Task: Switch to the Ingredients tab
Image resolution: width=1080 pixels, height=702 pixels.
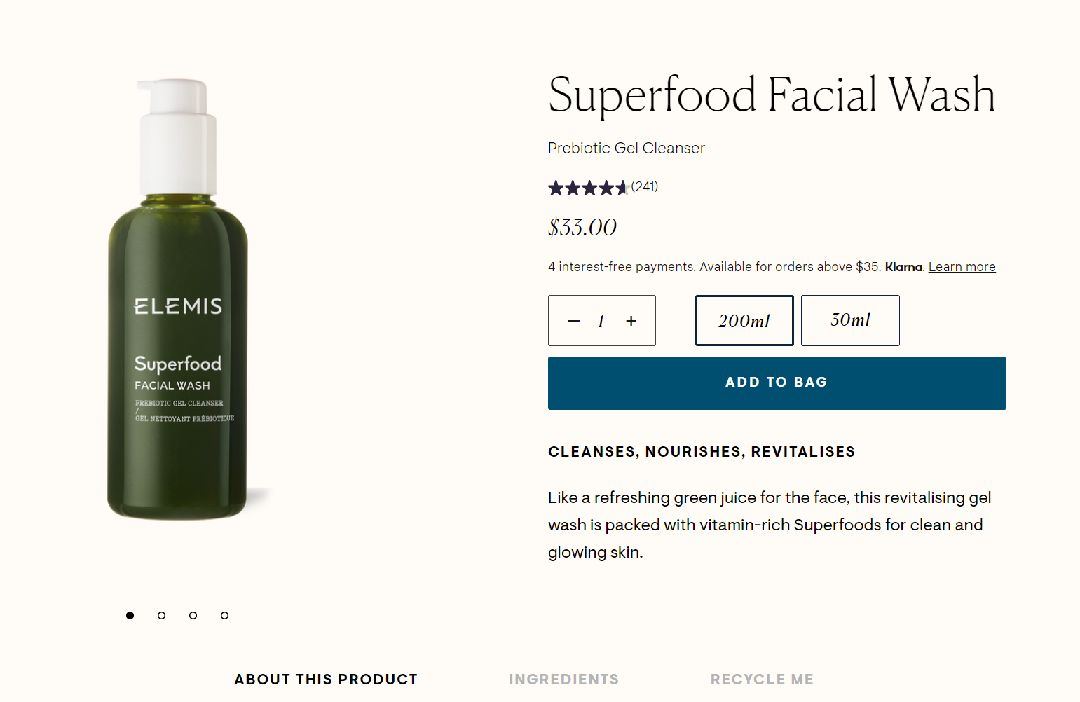Action: (x=564, y=679)
